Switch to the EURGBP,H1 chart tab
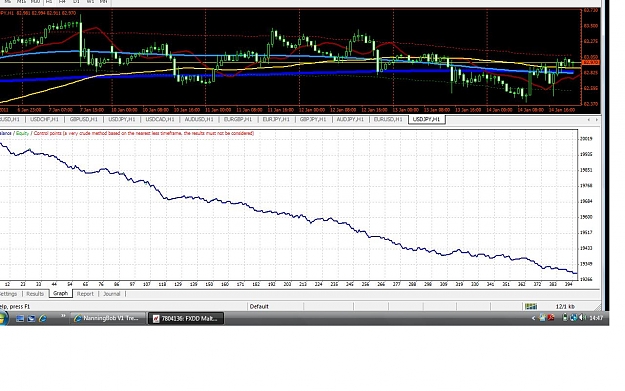Screen dimensions: 625x391 [238, 119]
